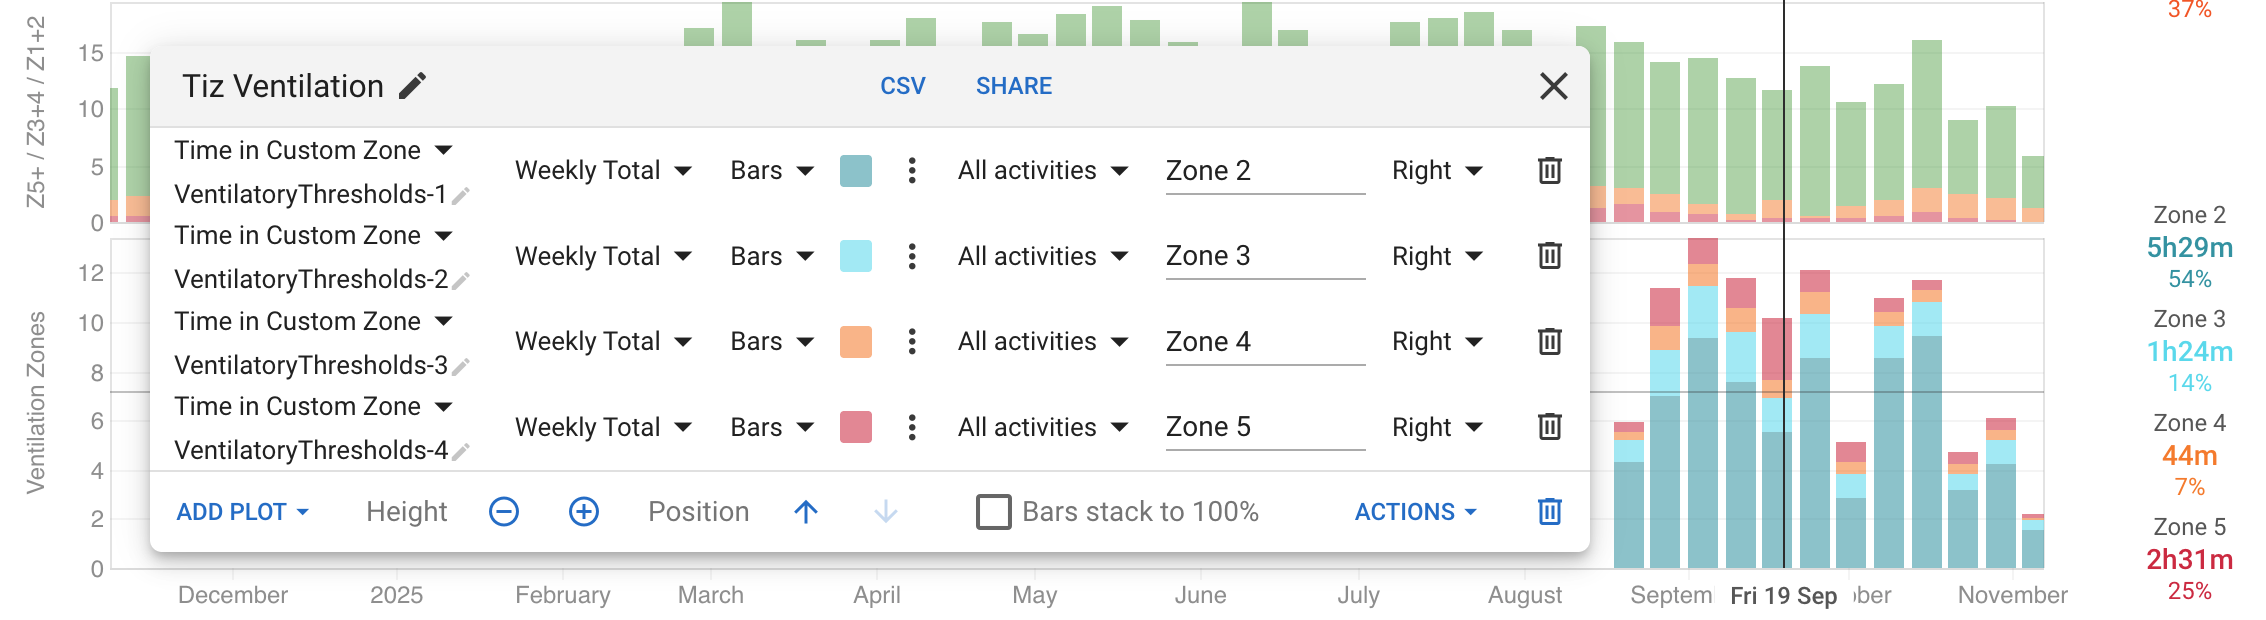The image size is (2266, 620).
Task: Increase chart height with plus icon
Action: coord(584,512)
